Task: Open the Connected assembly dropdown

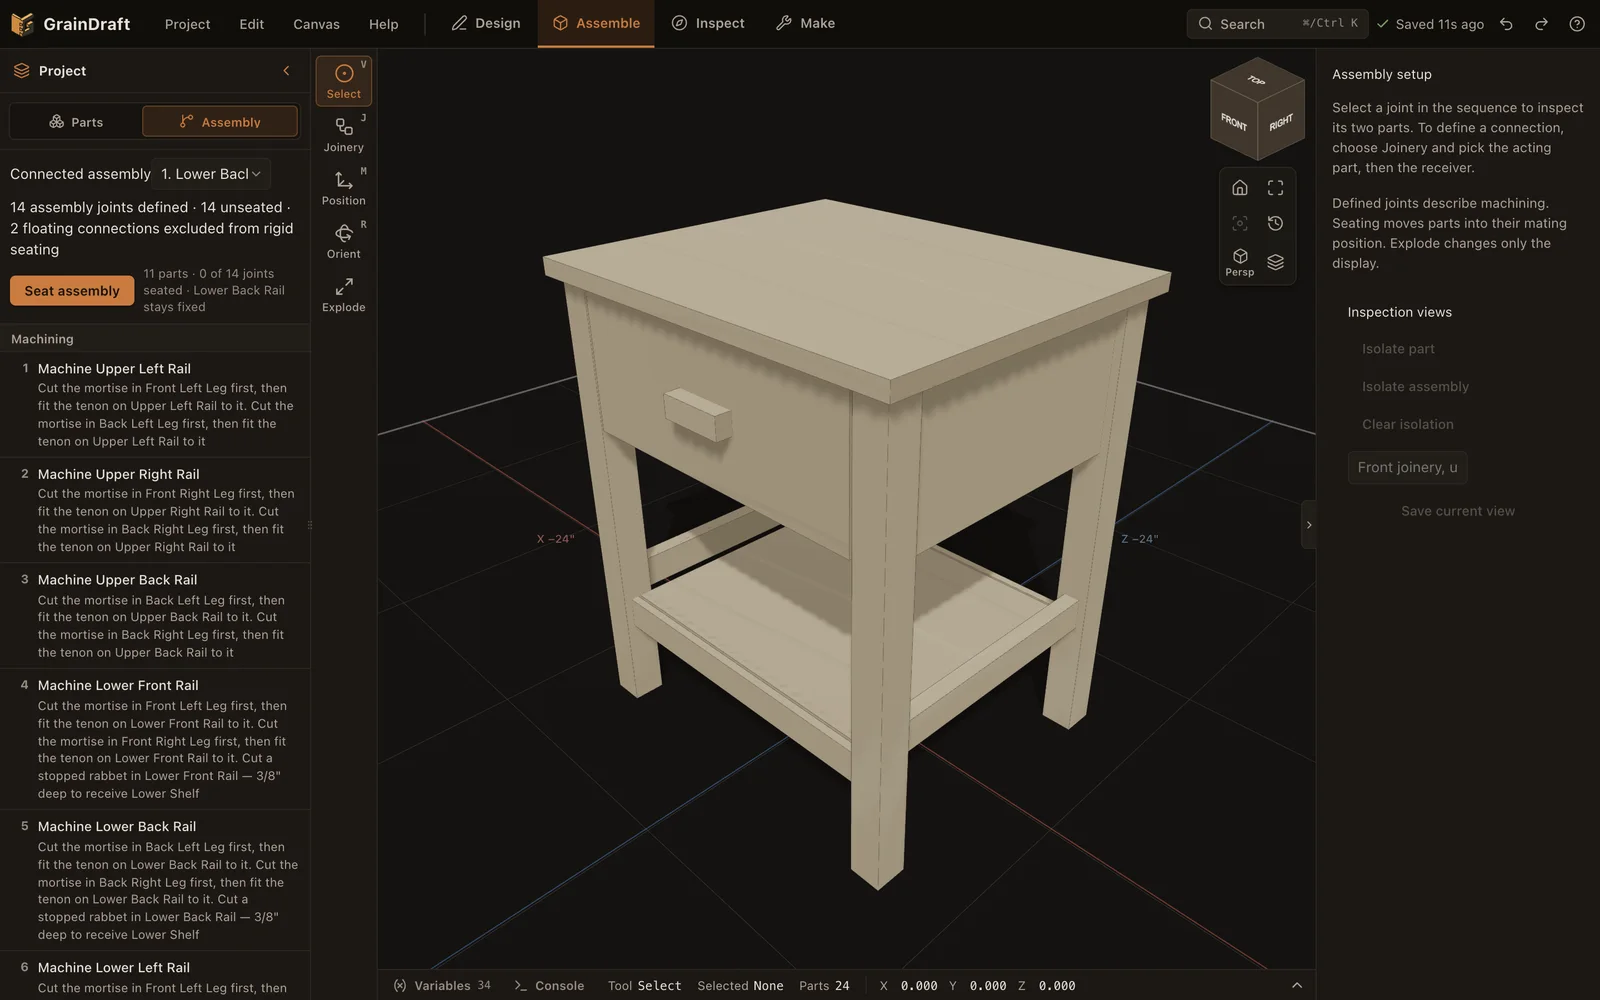Action: tap(211, 174)
